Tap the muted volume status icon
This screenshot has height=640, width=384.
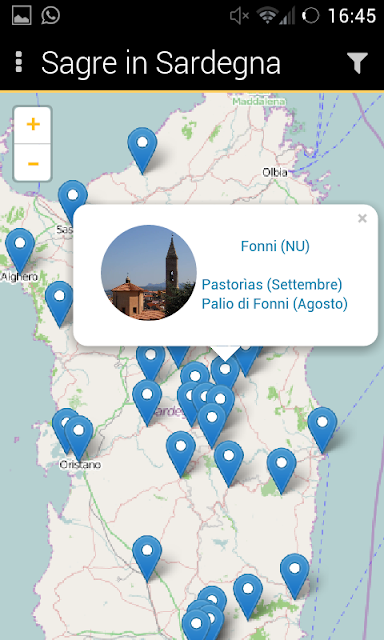[x=239, y=16]
